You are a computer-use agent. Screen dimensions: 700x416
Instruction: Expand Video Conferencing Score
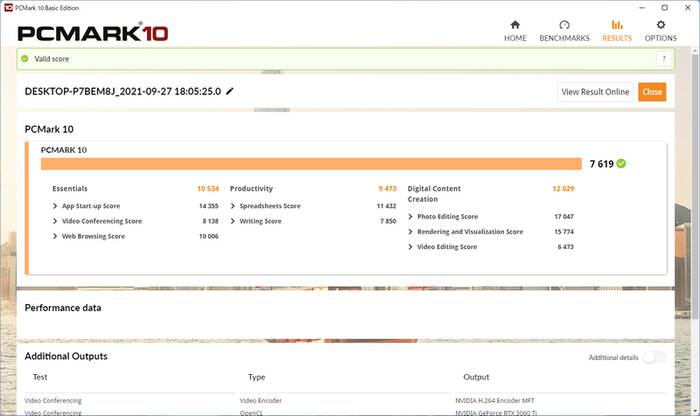pos(55,221)
